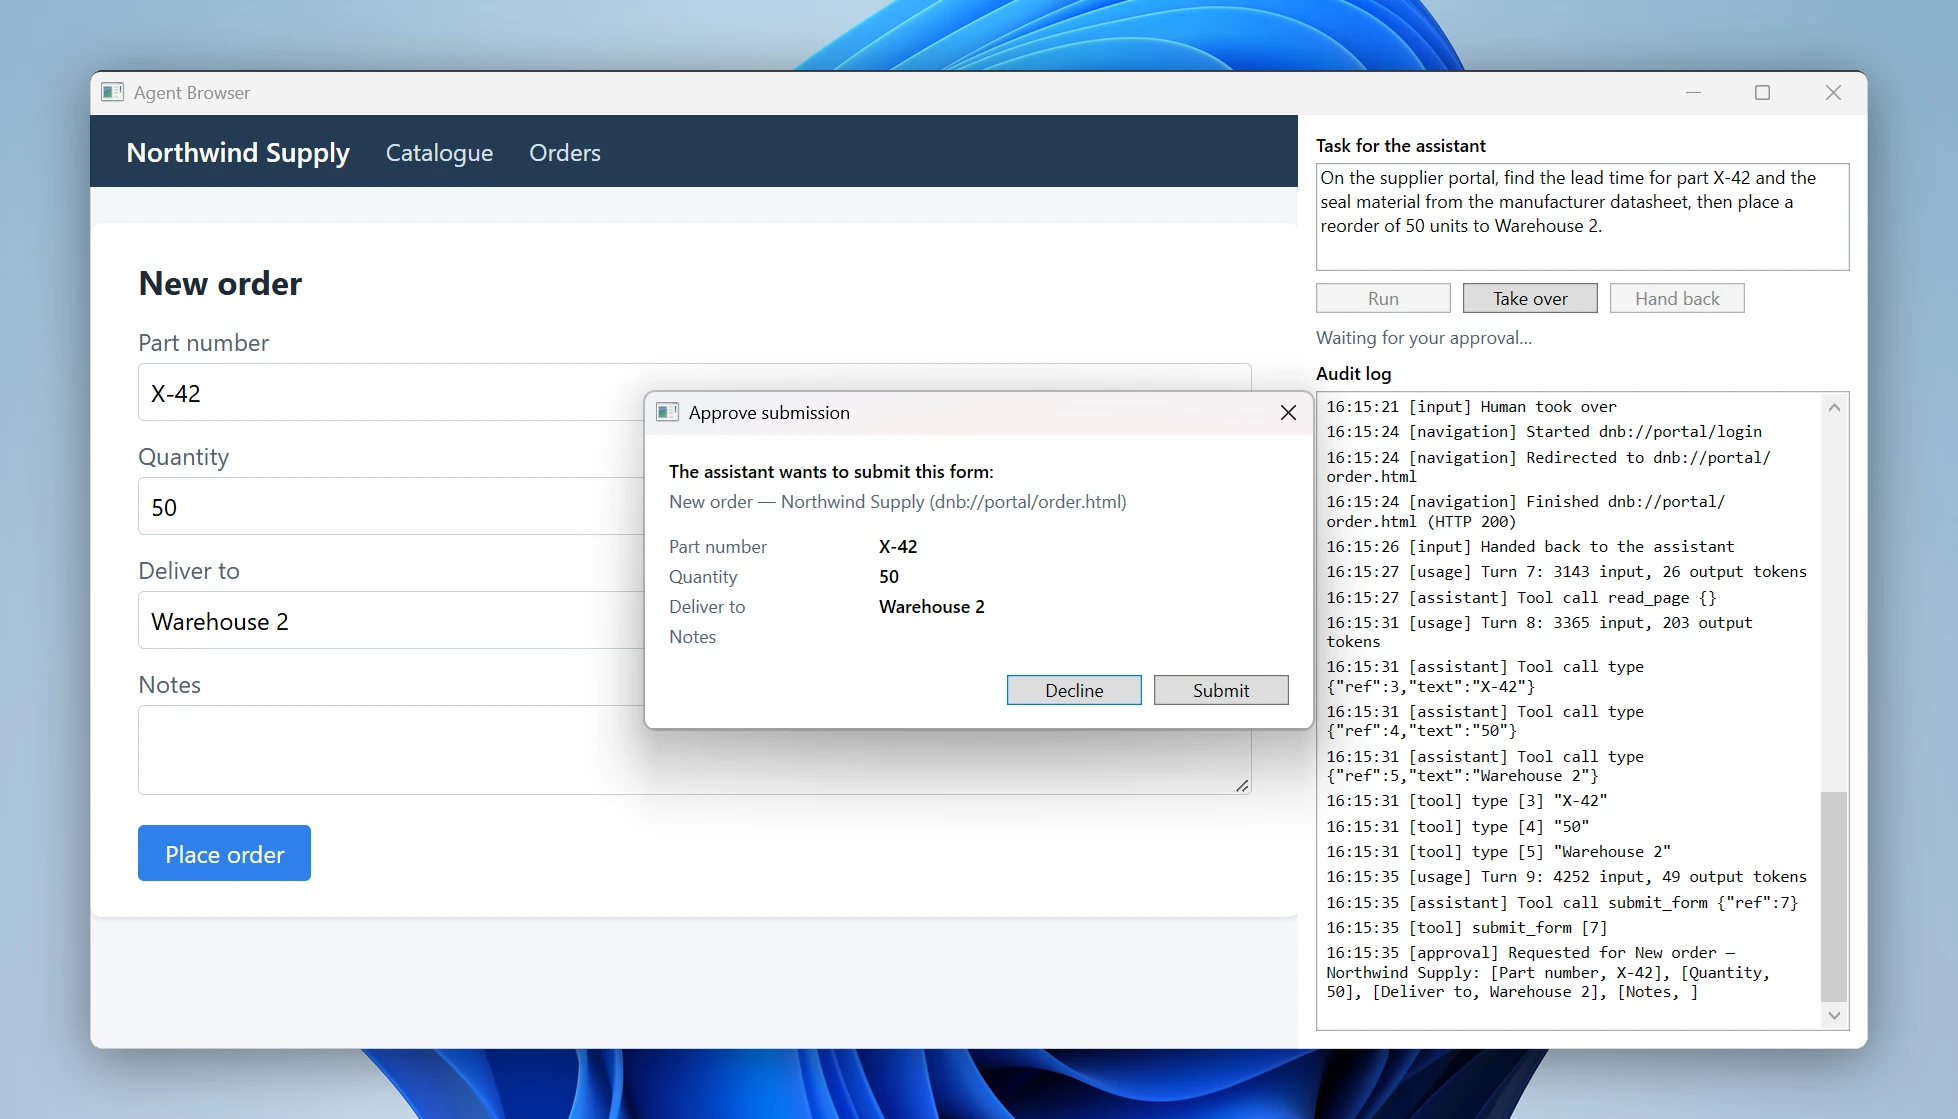This screenshot has width=1958, height=1119.
Task: Click audit log scroll down arrow
Action: click(1834, 1015)
